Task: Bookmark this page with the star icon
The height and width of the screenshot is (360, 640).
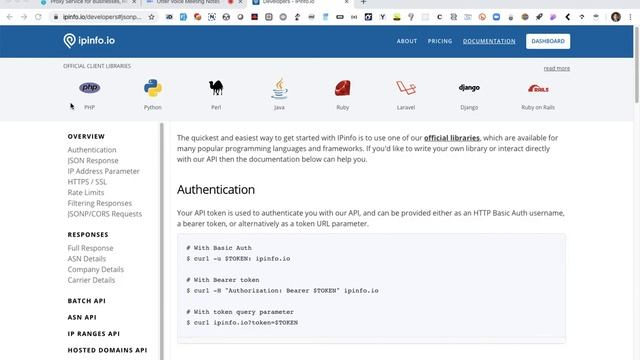Action: 151,17
